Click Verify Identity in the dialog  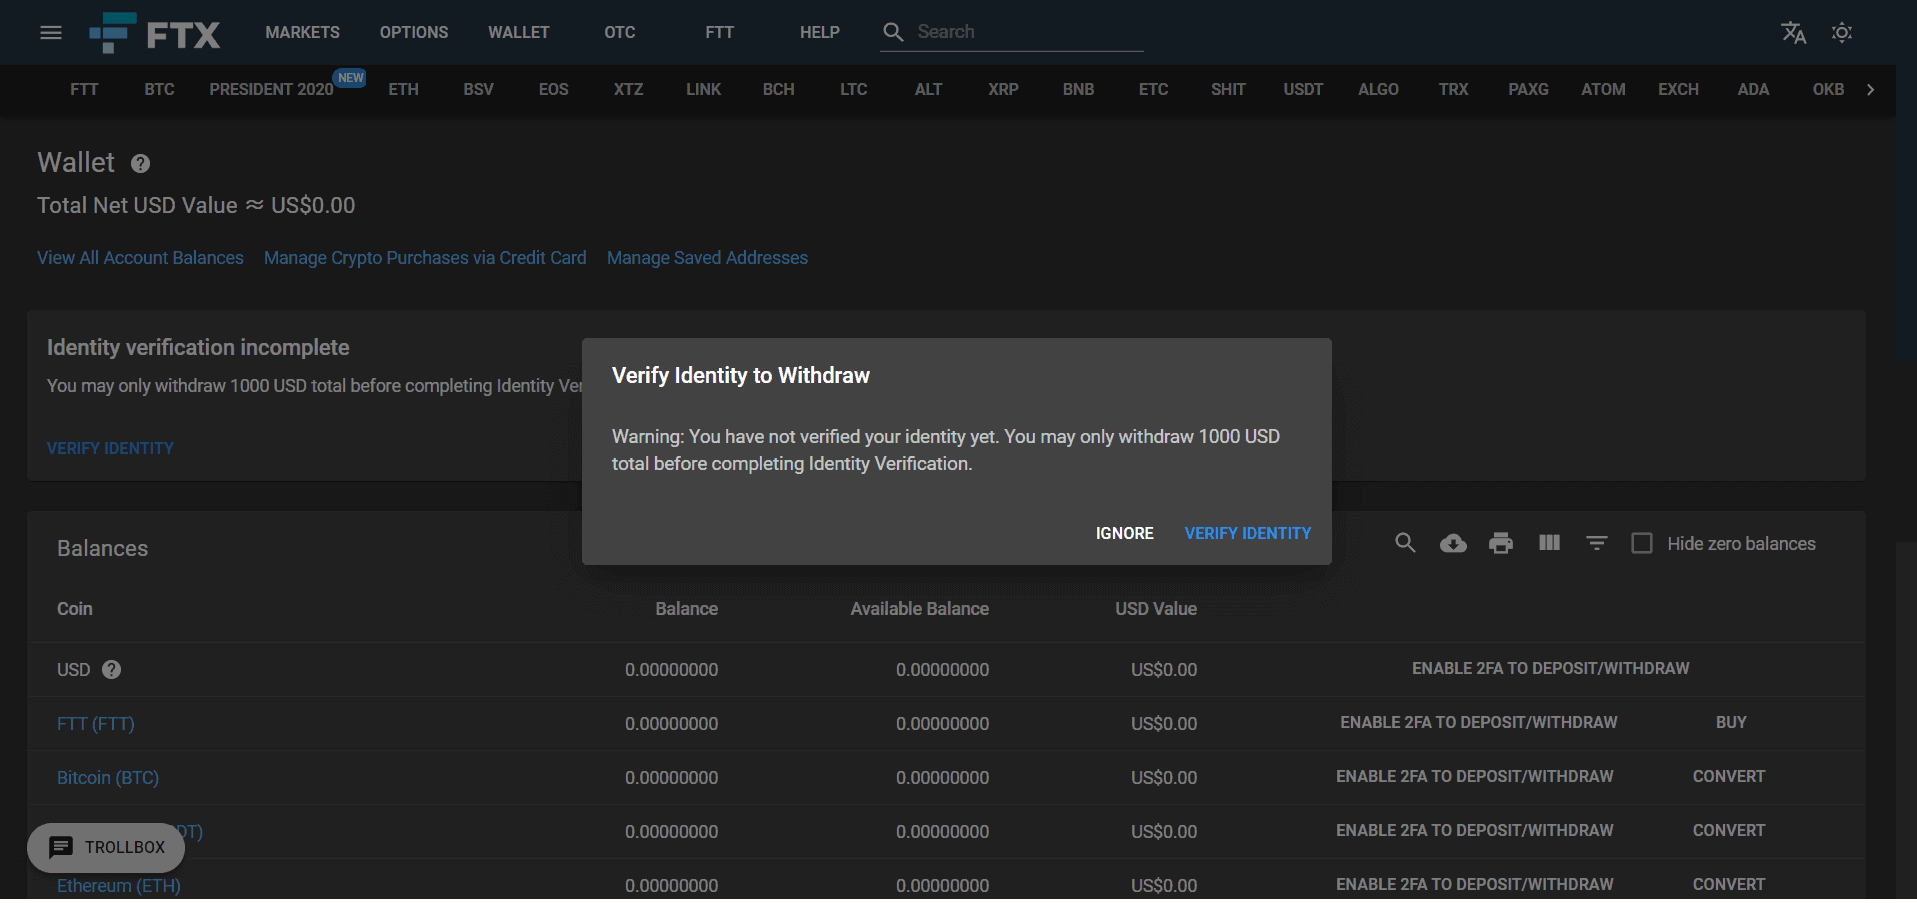(1248, 534)
